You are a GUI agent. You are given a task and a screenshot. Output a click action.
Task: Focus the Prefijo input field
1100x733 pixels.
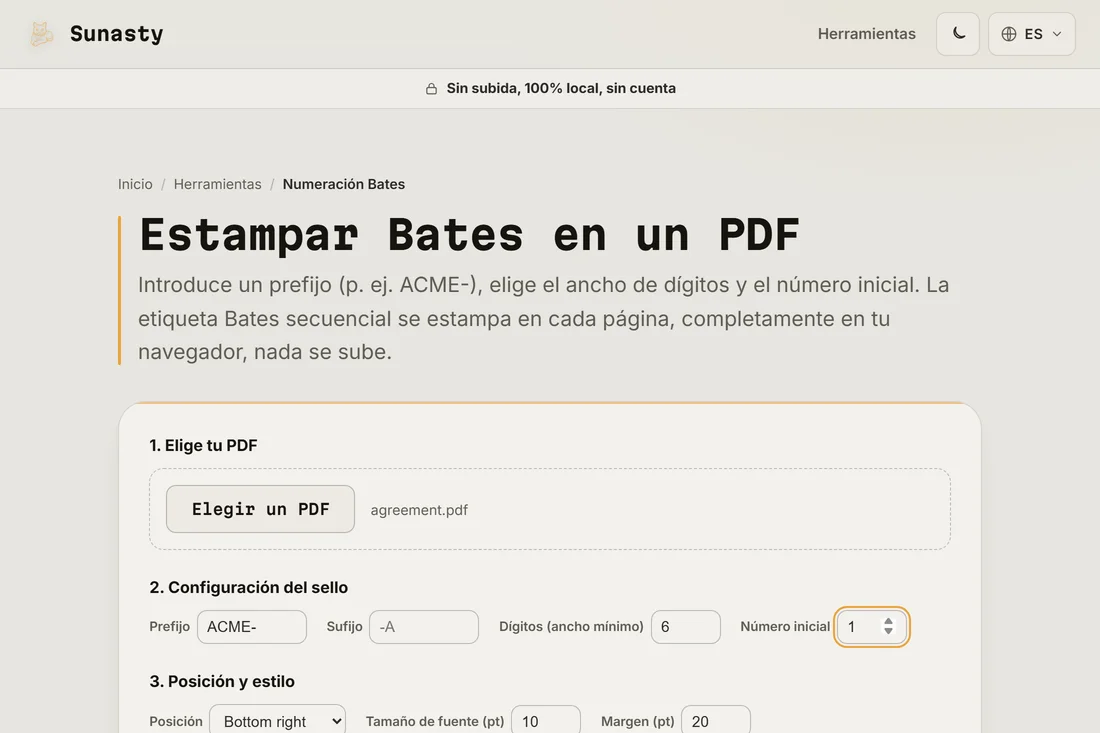tap(252, 626)
